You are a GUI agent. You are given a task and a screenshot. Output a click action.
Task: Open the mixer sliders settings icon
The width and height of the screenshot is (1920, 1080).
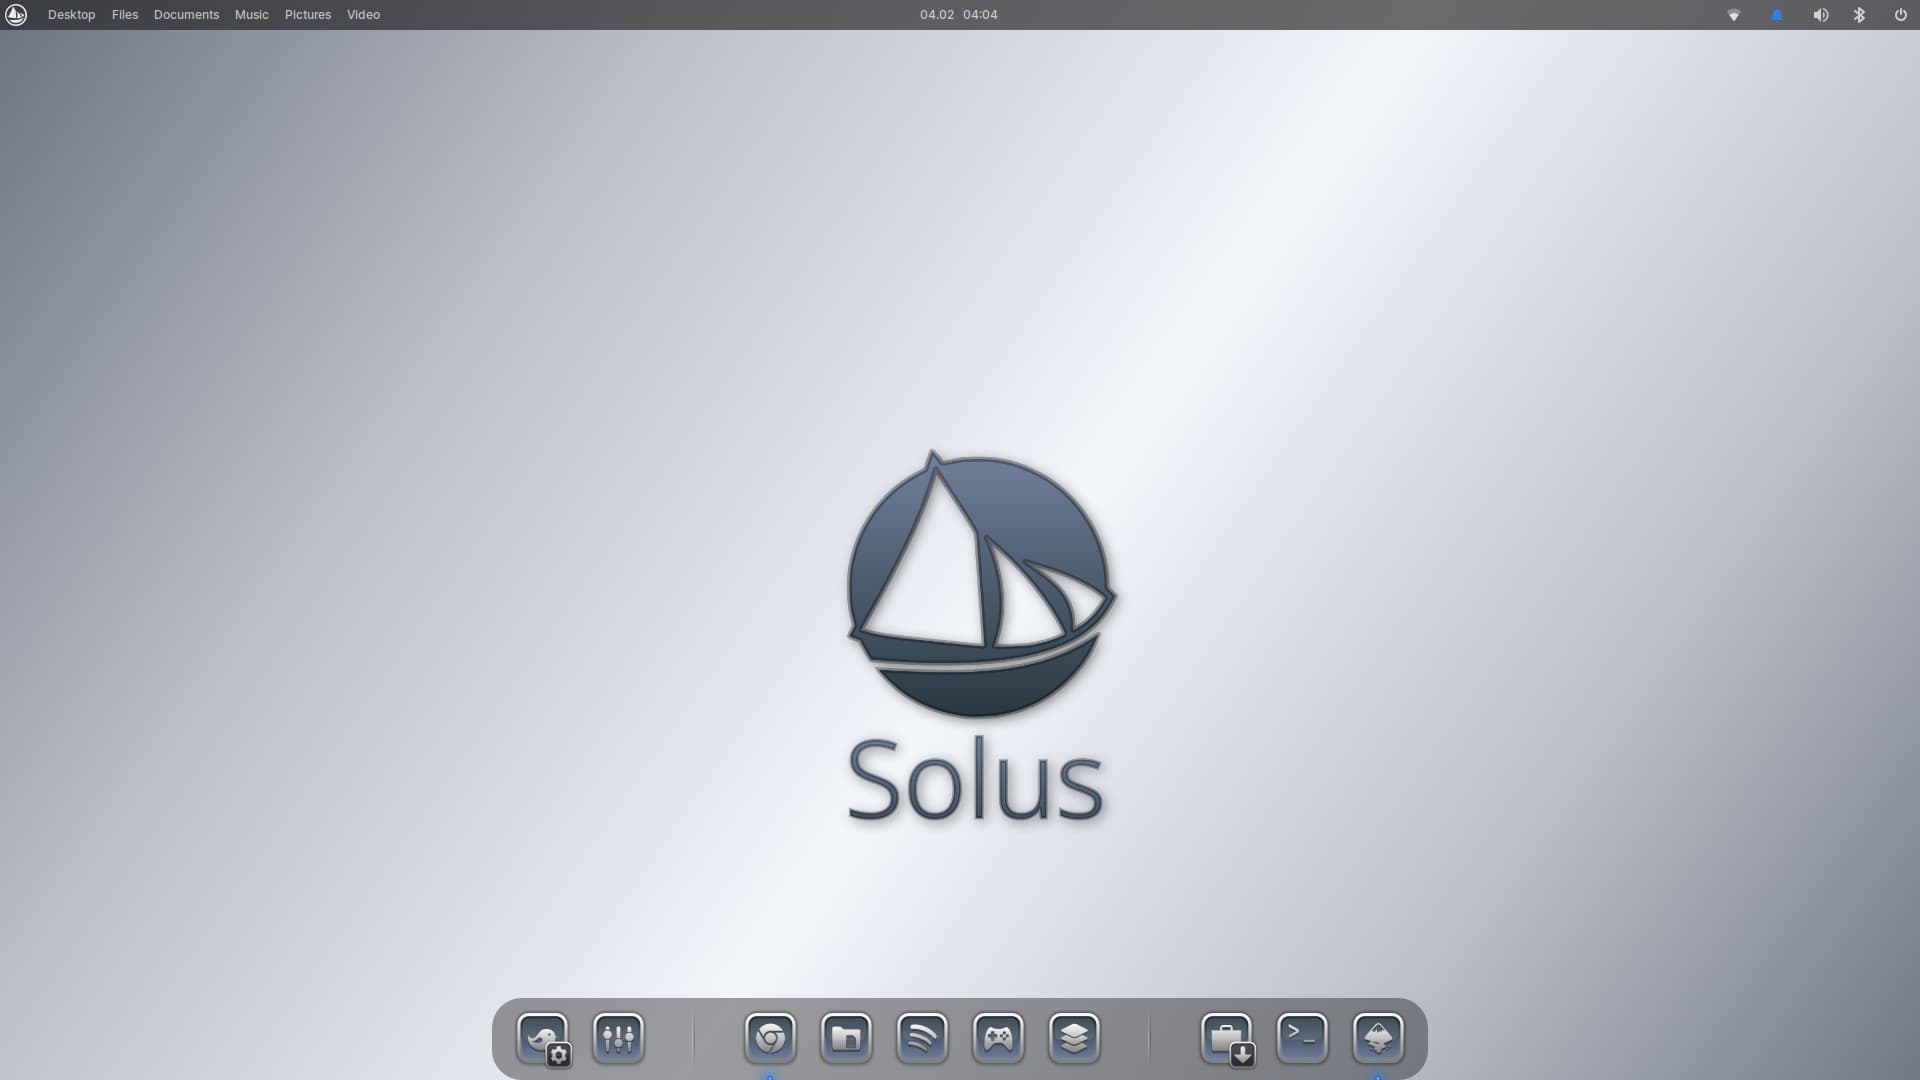(x=618, y=1038)
